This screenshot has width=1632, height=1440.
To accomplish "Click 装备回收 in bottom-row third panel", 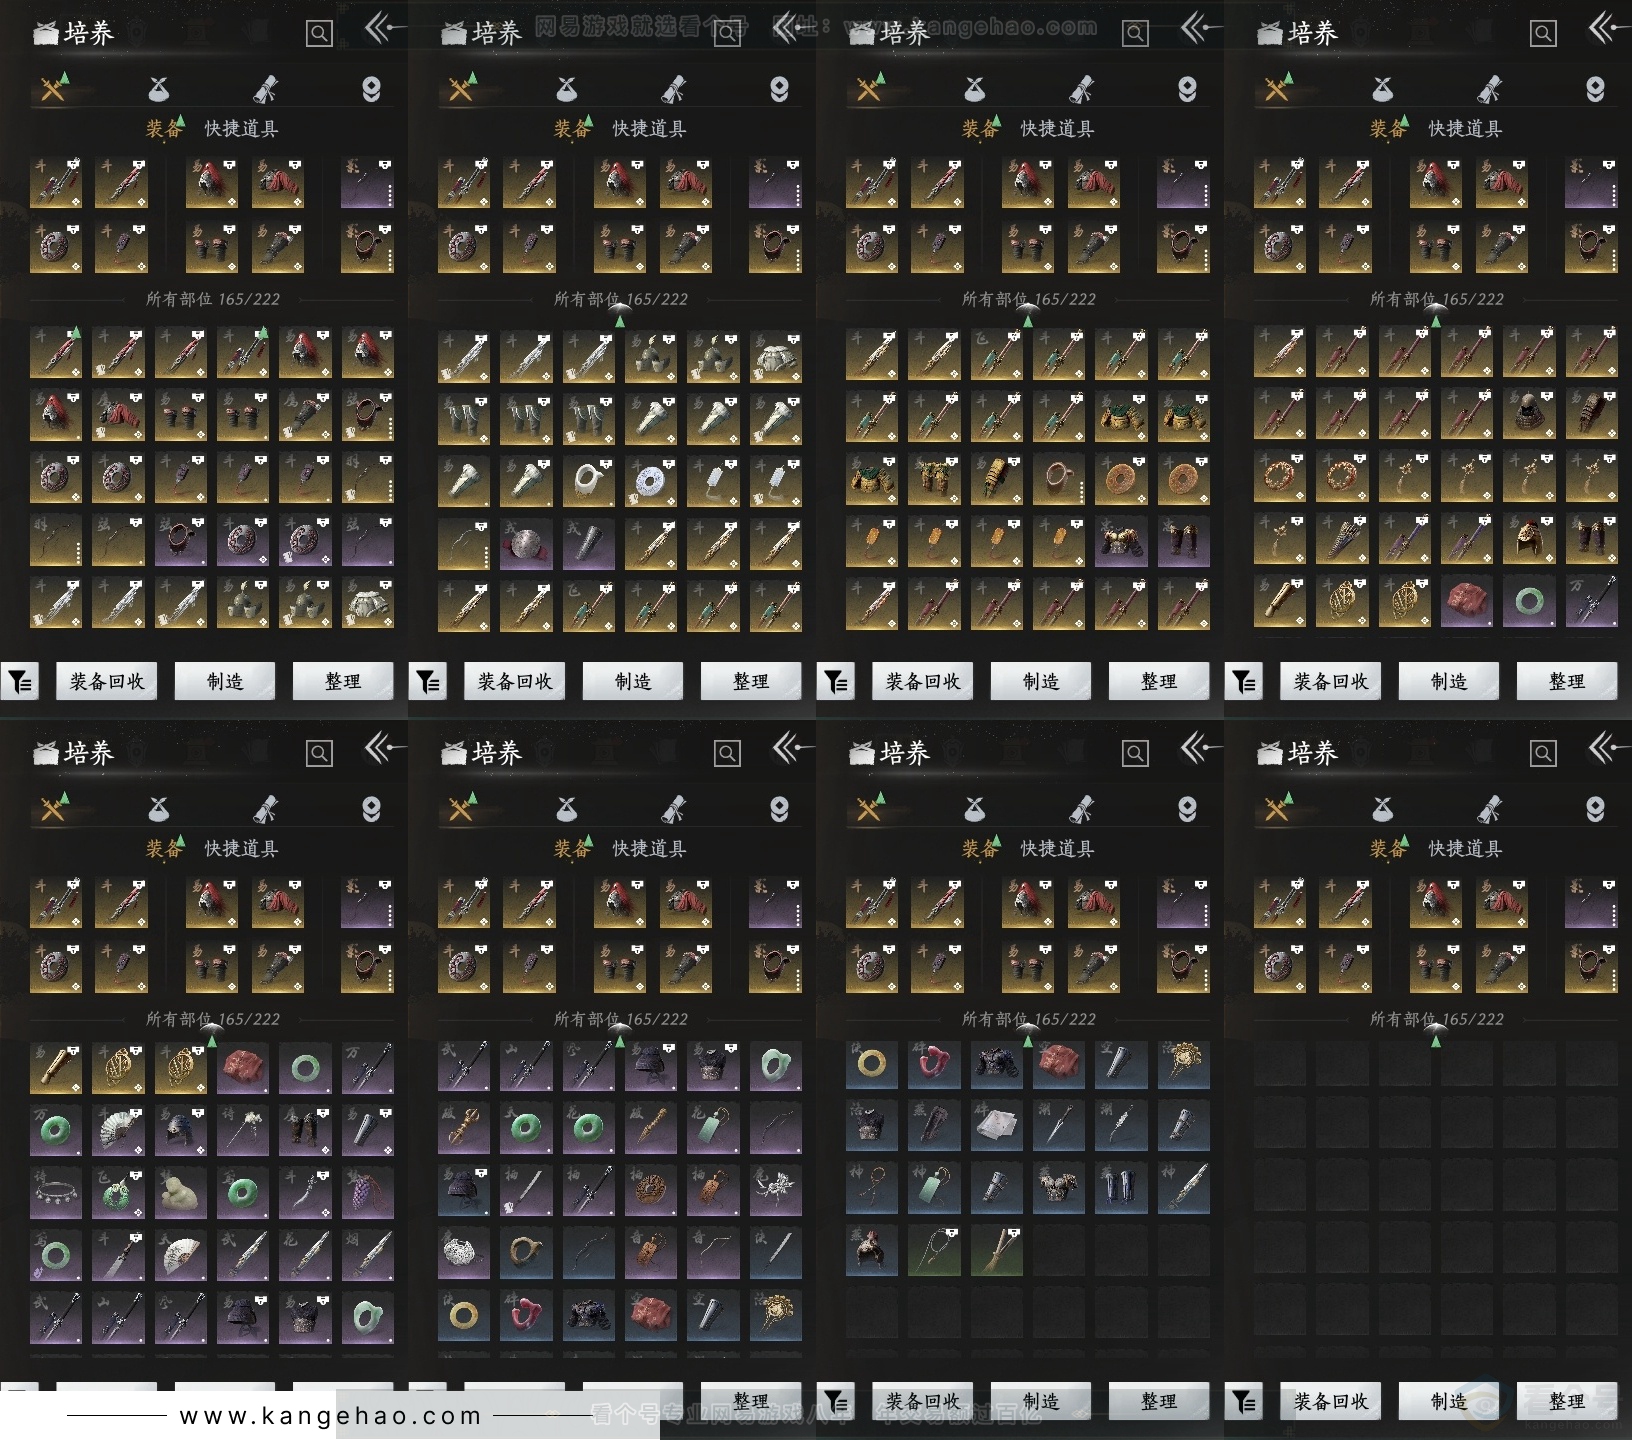I will pos(923,1402).
